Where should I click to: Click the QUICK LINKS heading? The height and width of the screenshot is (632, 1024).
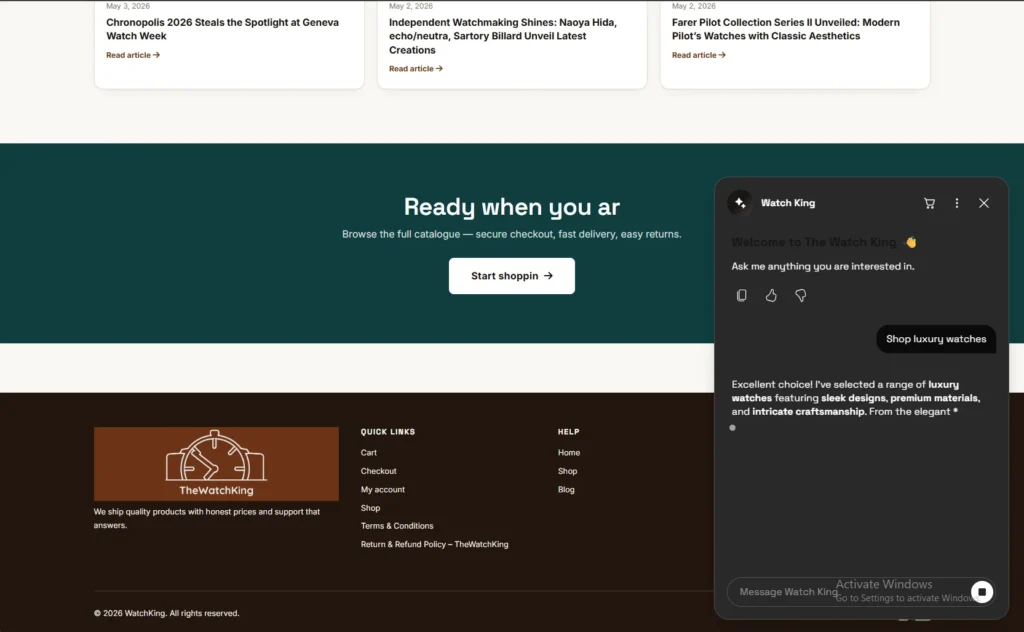(x=388, y=432)
